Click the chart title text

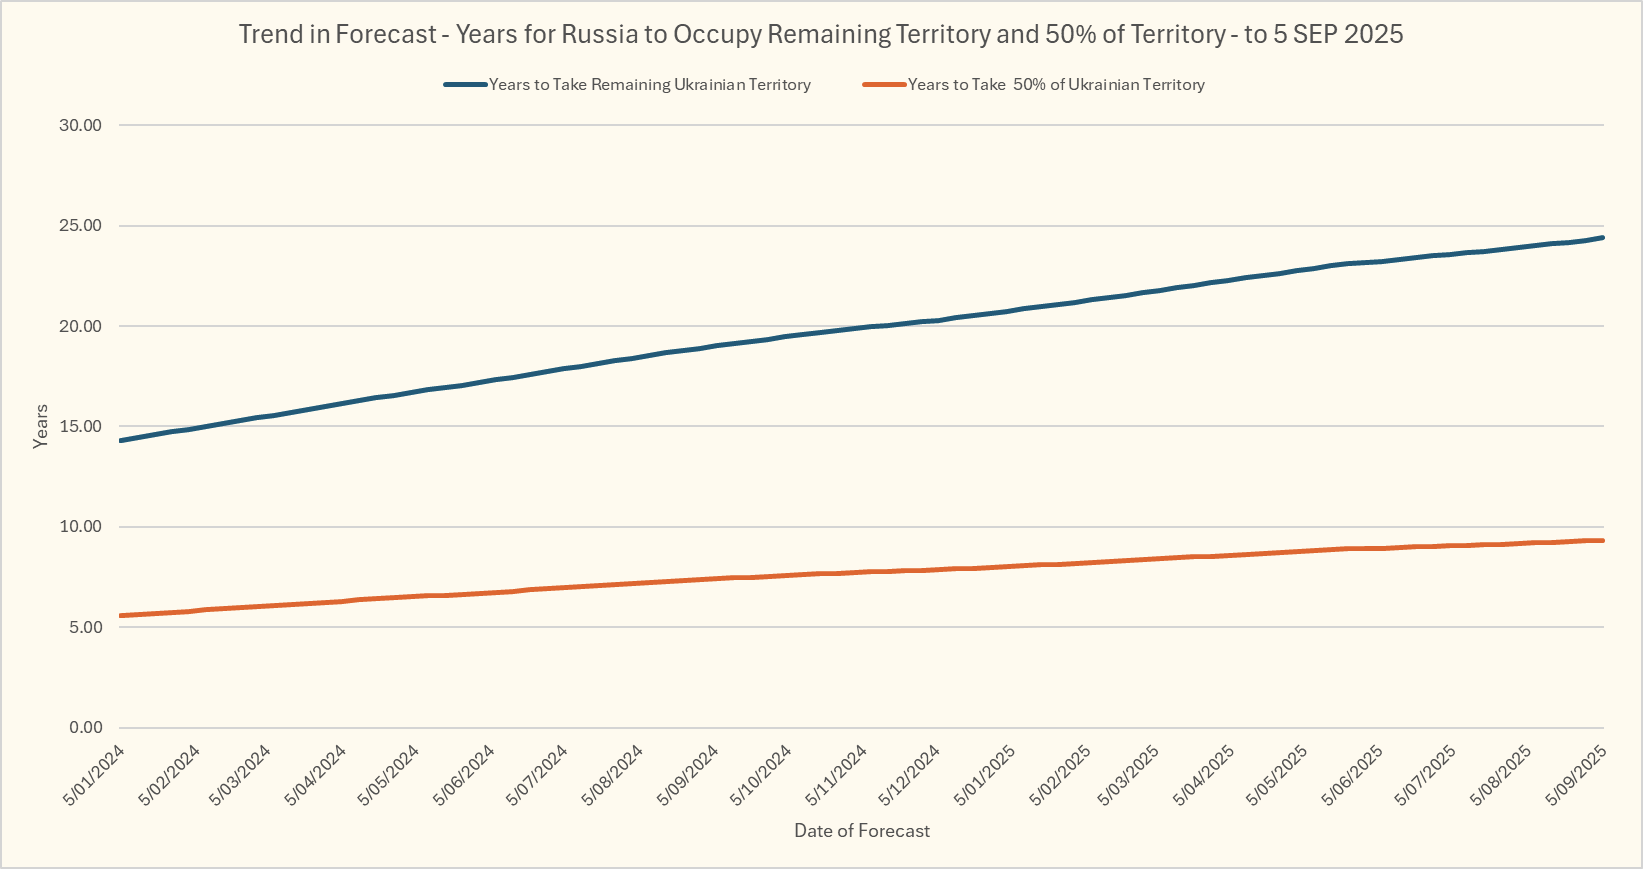[820, 34]
